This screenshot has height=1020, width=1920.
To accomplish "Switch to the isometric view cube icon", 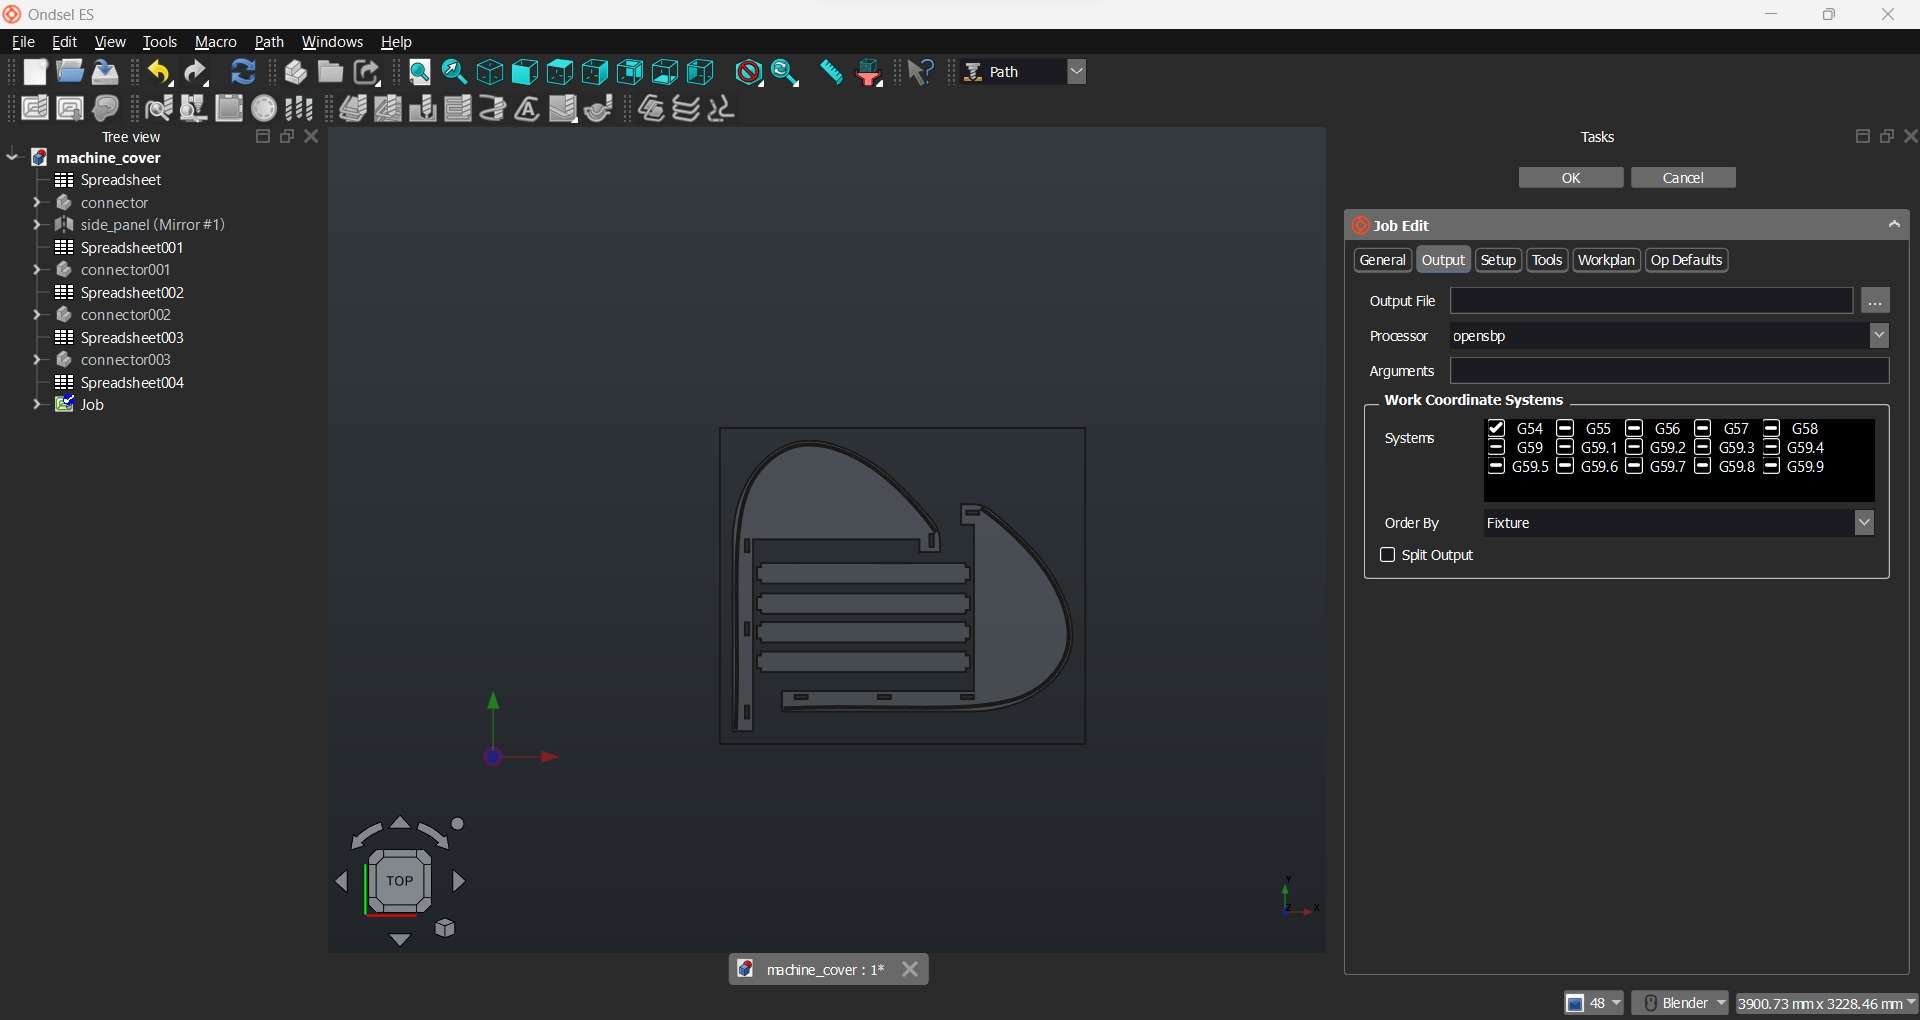I will coord(490,72).
